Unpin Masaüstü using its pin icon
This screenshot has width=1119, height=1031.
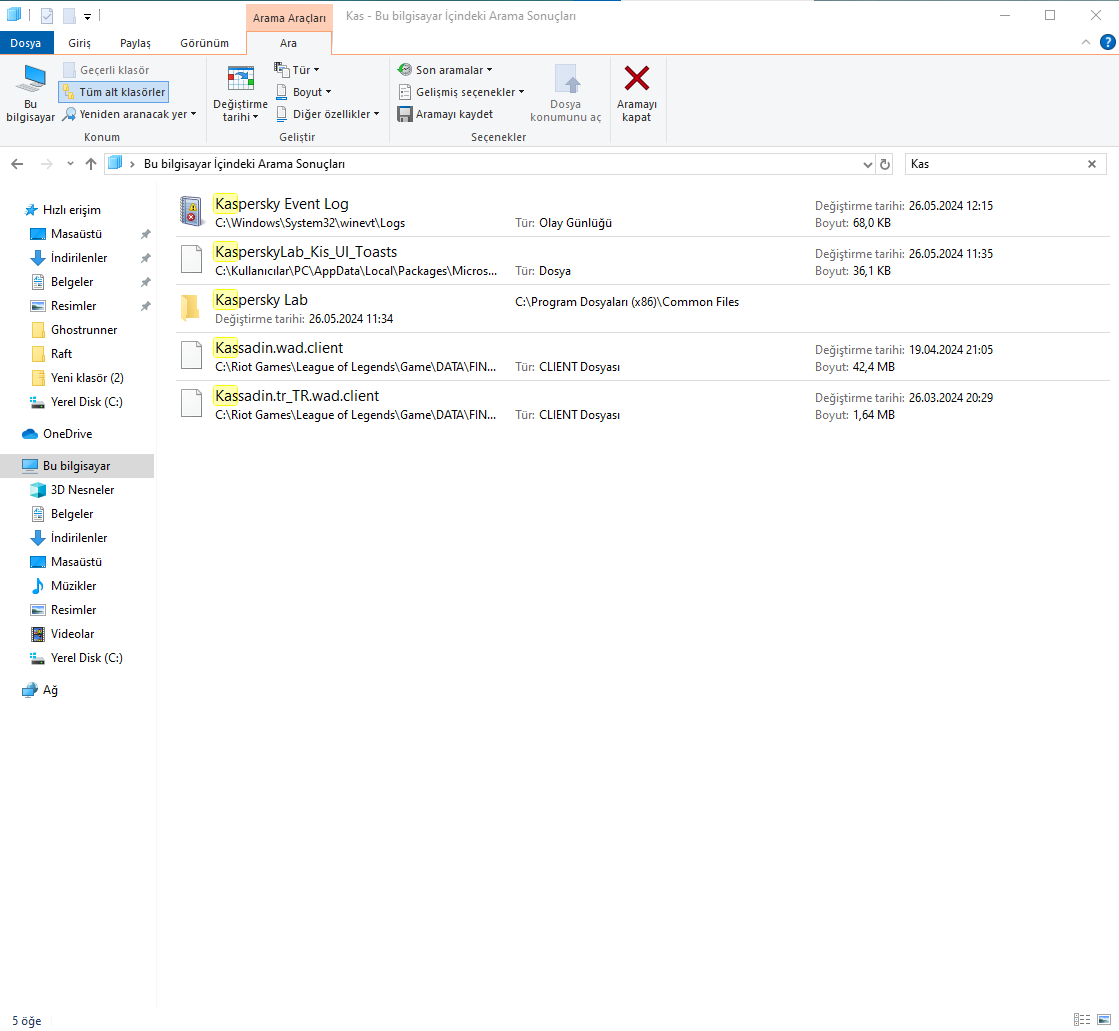[x=146, y=234]
